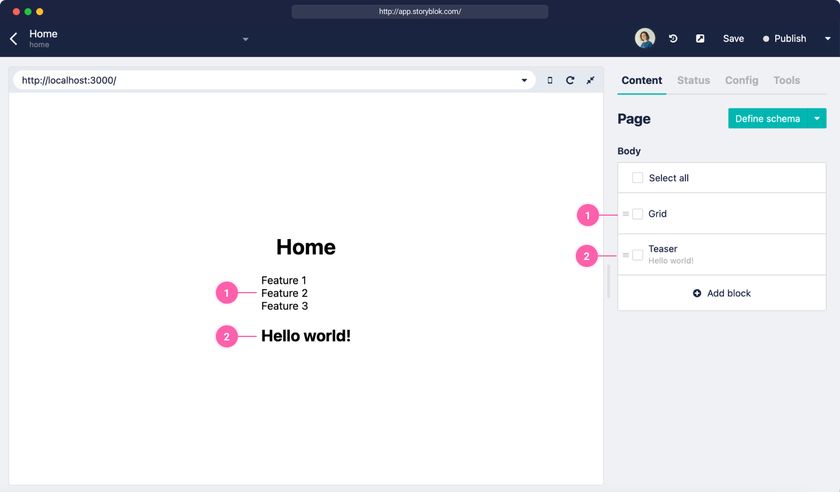Grab the Grid block drag handle
Screen dimensions: 840x492
click(x=625, y=214)
